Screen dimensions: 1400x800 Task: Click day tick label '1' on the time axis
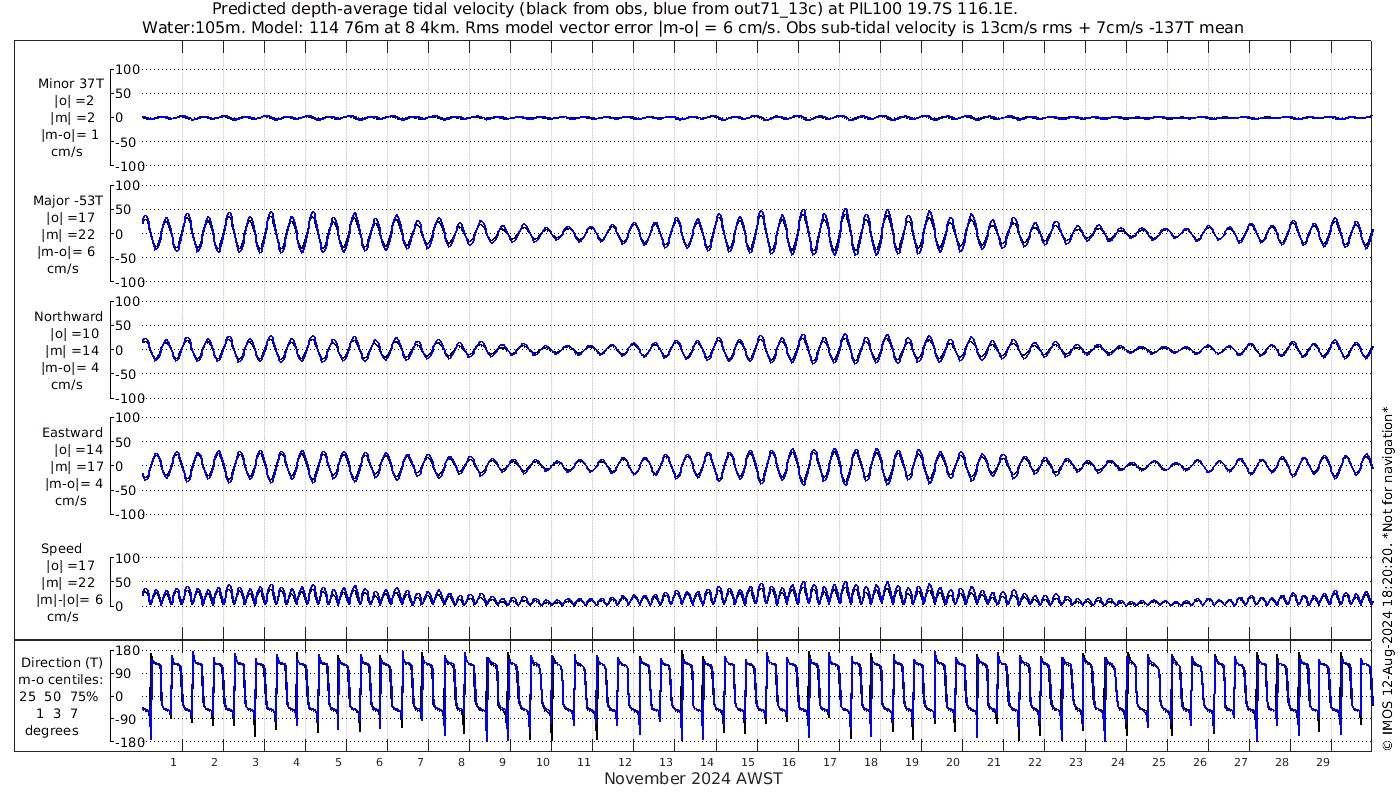click(x=173, y=762)
